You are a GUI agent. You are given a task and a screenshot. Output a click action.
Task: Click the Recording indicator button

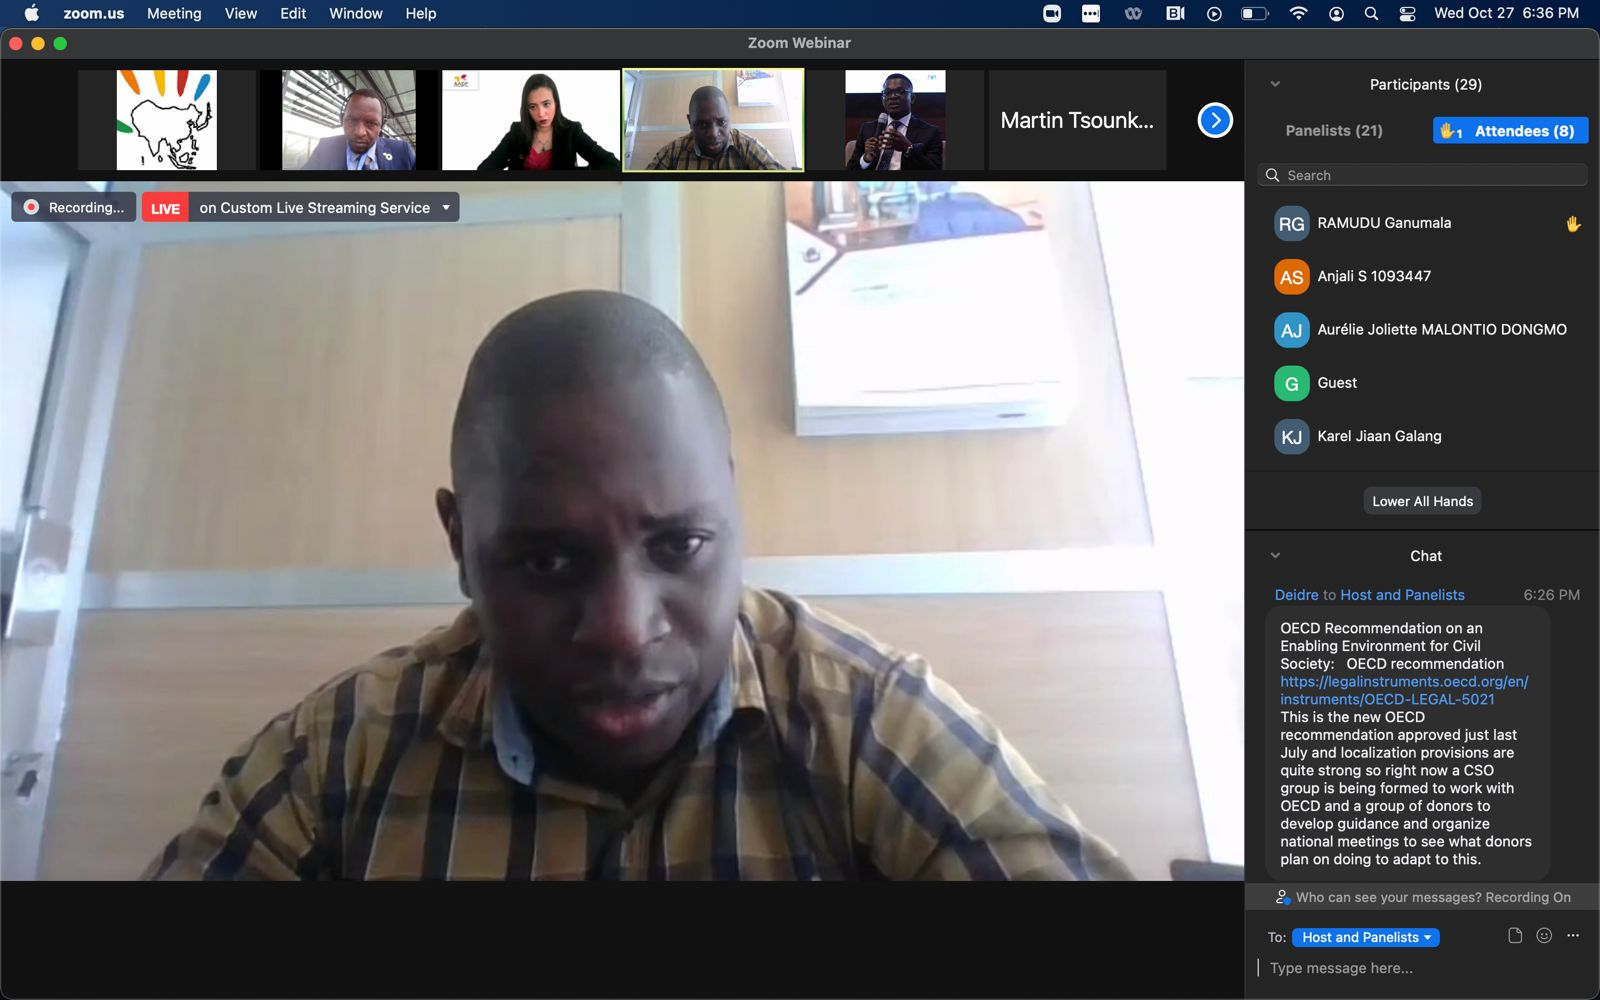click(74, 208)
